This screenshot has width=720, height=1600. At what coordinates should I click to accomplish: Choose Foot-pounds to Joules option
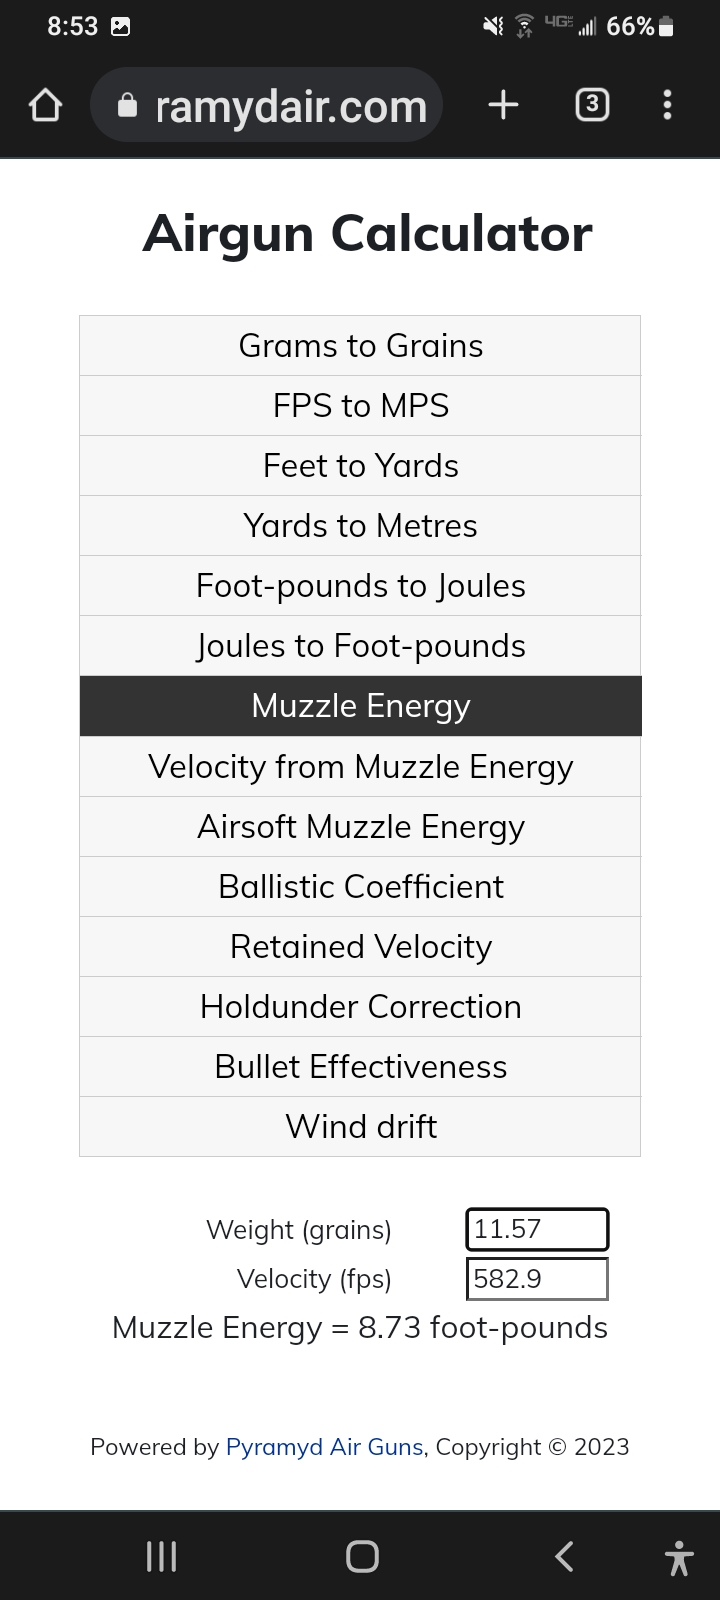pyautogui.click(x=360, y=586)
